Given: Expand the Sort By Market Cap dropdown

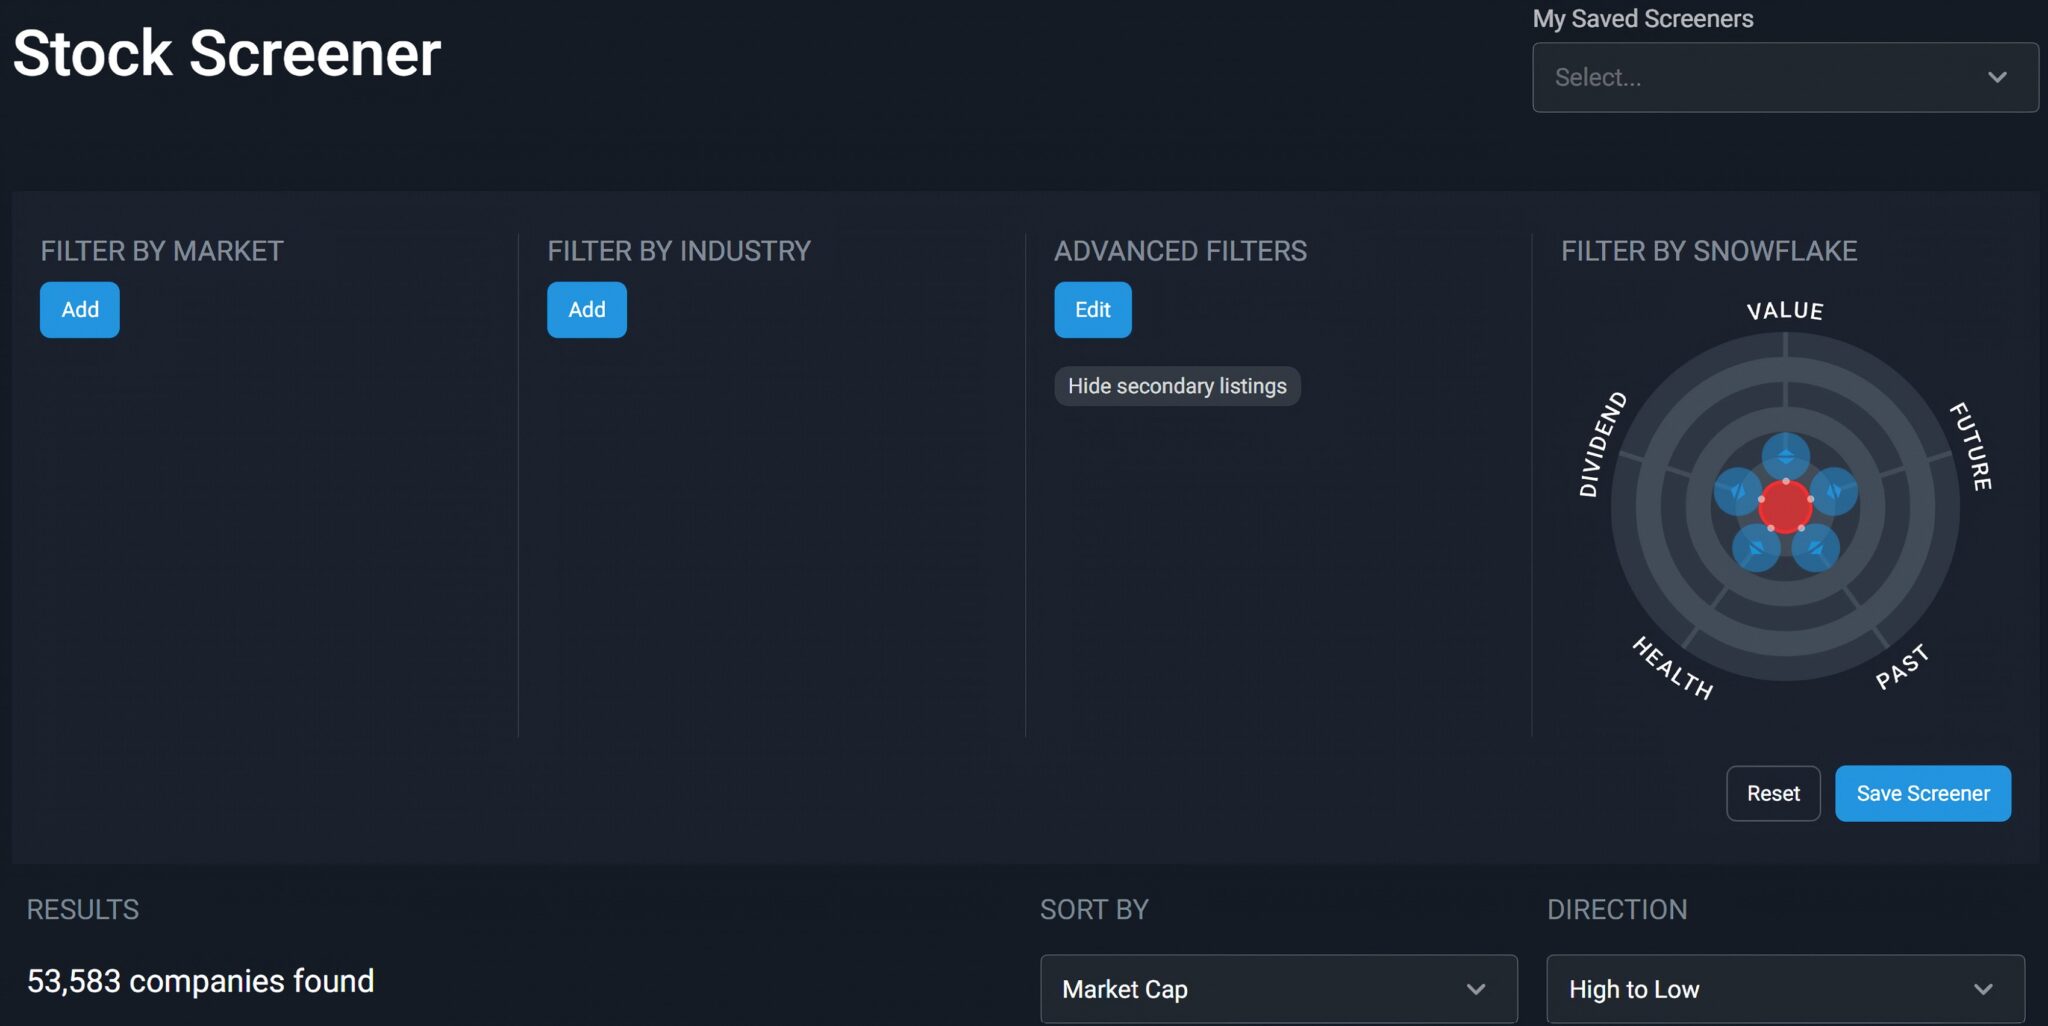Looking at the screenshot, I should click(x=1278, y=989).
